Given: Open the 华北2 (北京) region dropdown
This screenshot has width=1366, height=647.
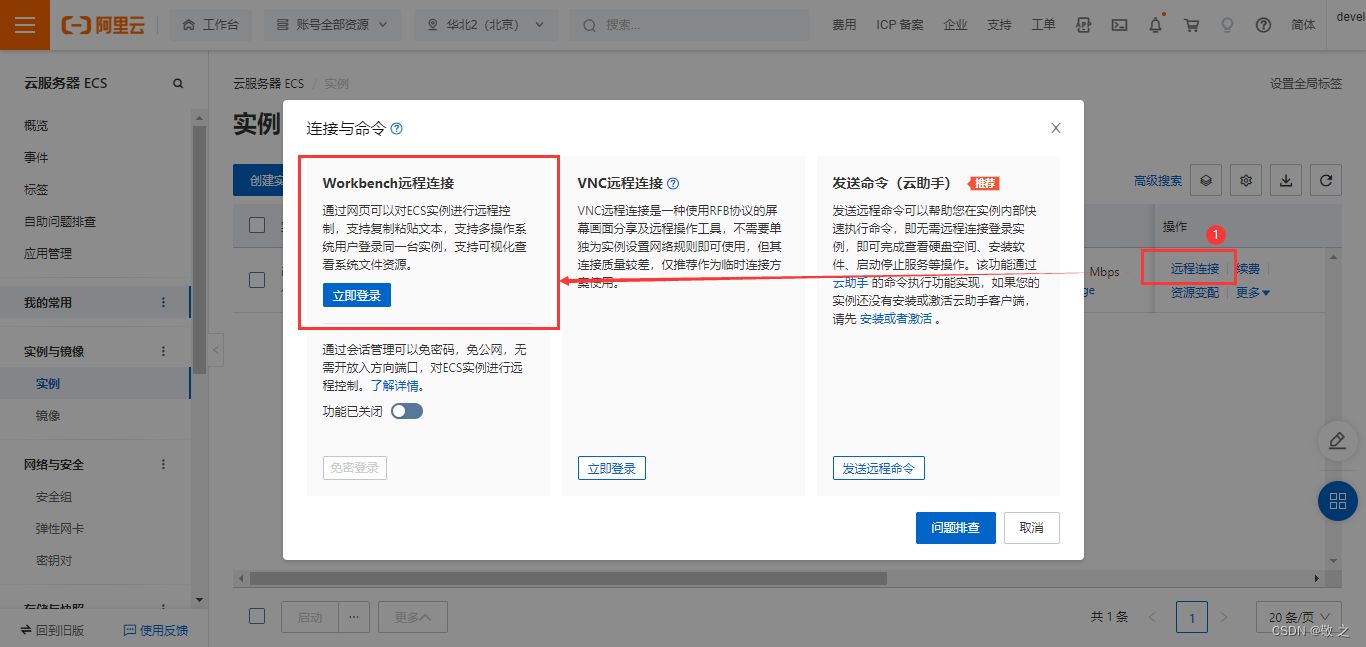Looking at the screenshot, I should [486, 24].
